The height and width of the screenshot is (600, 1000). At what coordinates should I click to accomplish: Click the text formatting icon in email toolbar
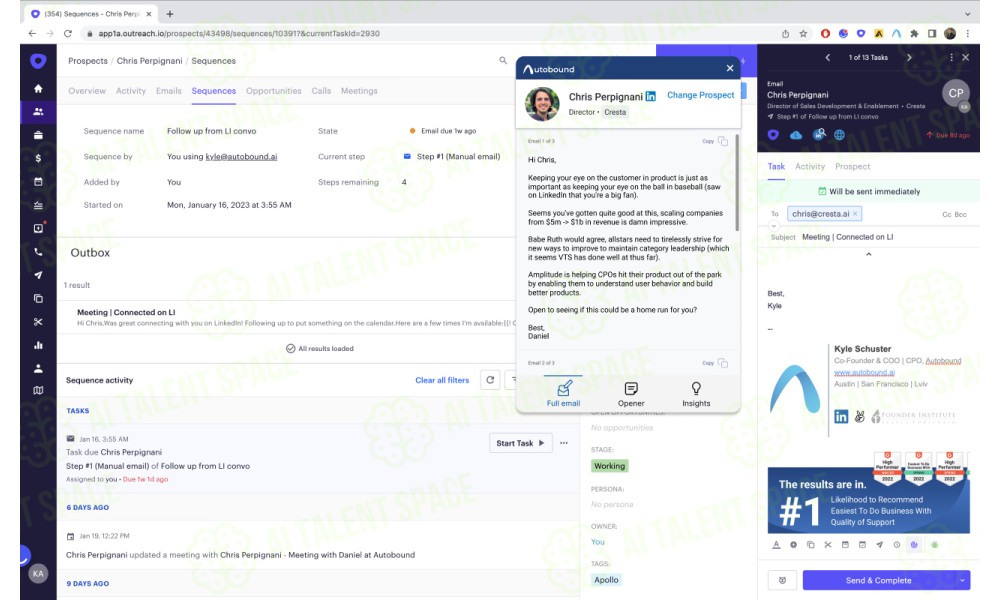point(776,545)
